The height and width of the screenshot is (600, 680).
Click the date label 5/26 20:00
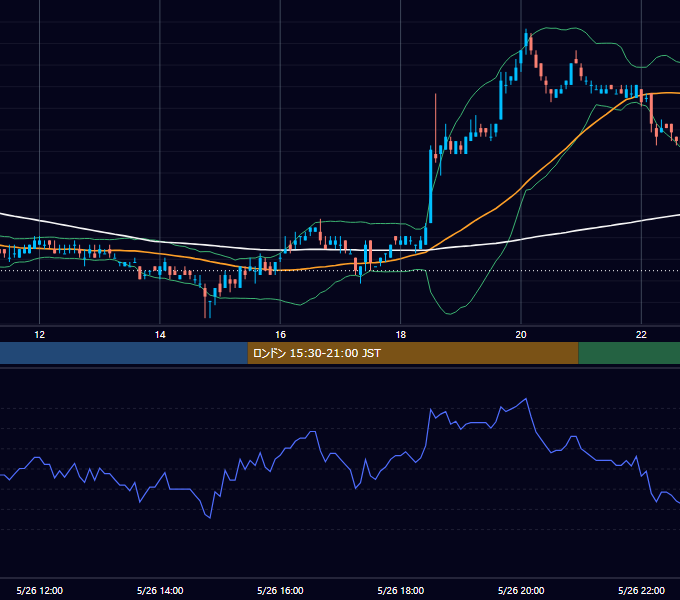tap(521, 590)
